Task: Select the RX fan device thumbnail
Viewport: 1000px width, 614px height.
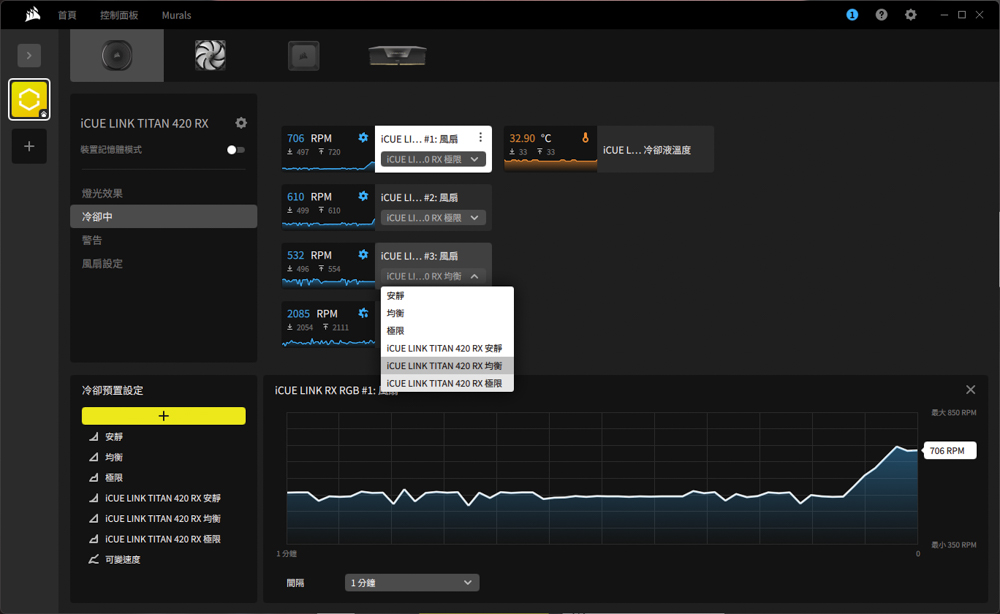Action: (210, 55)
